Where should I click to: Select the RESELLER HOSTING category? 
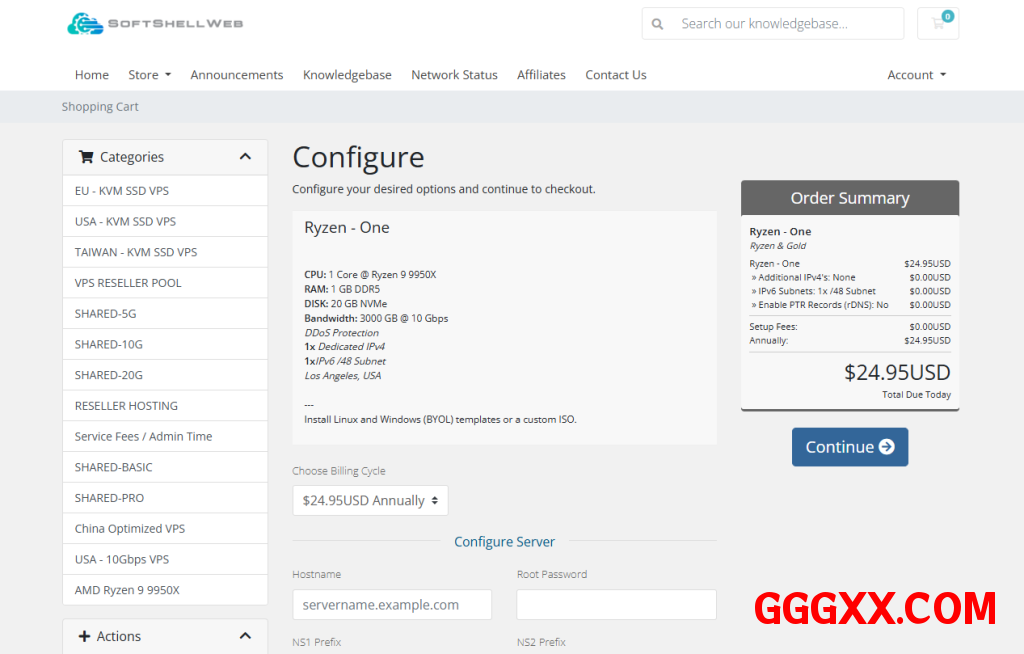126,406
